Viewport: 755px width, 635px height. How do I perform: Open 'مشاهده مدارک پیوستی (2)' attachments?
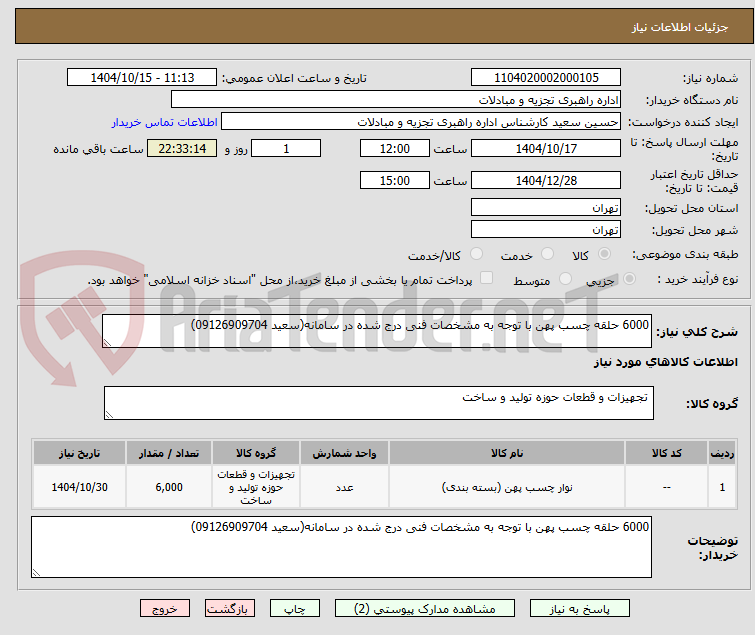425,609
